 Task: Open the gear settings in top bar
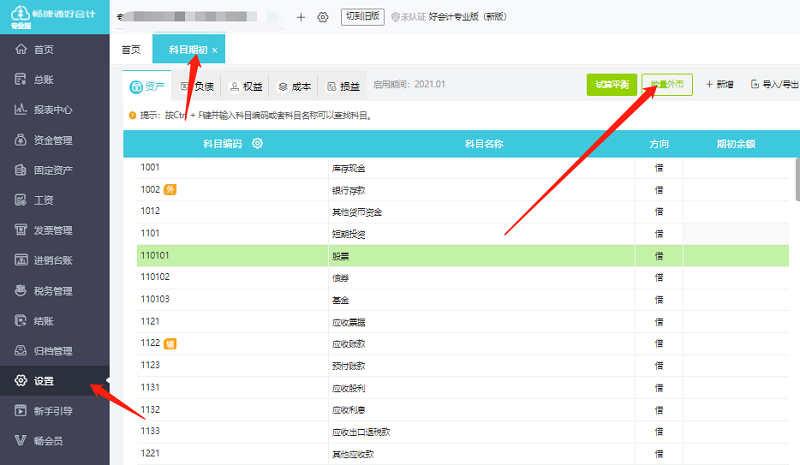click(x=323, y=17)
